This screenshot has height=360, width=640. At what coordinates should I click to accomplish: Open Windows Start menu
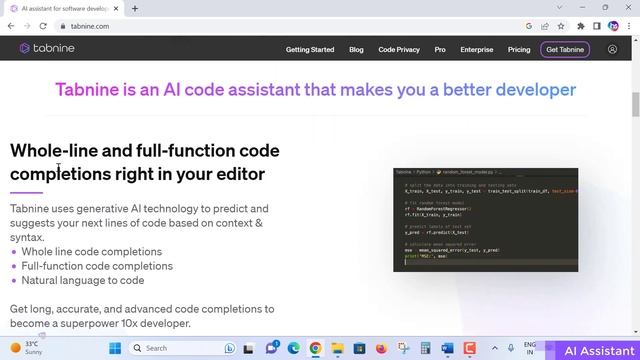tap(115, 348)
